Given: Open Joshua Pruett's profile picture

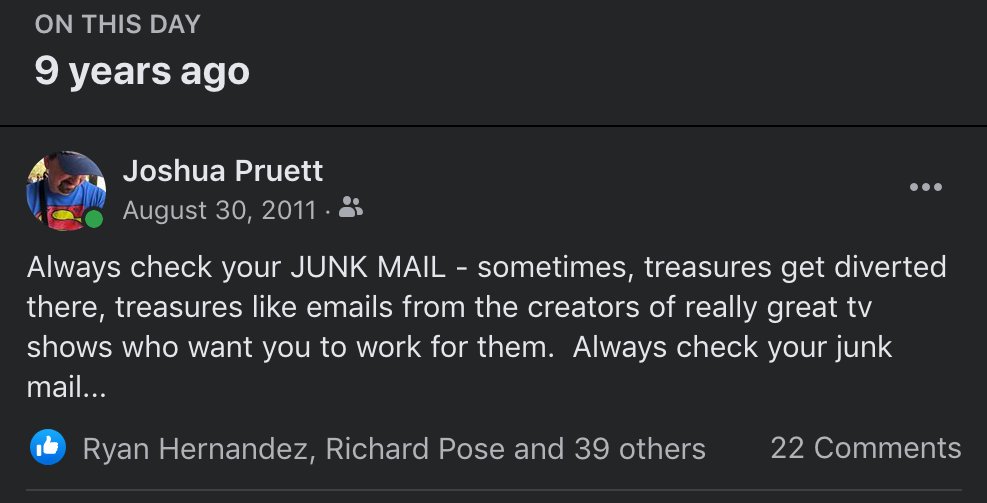Looking at the screenshot, I should coord(65,191).
